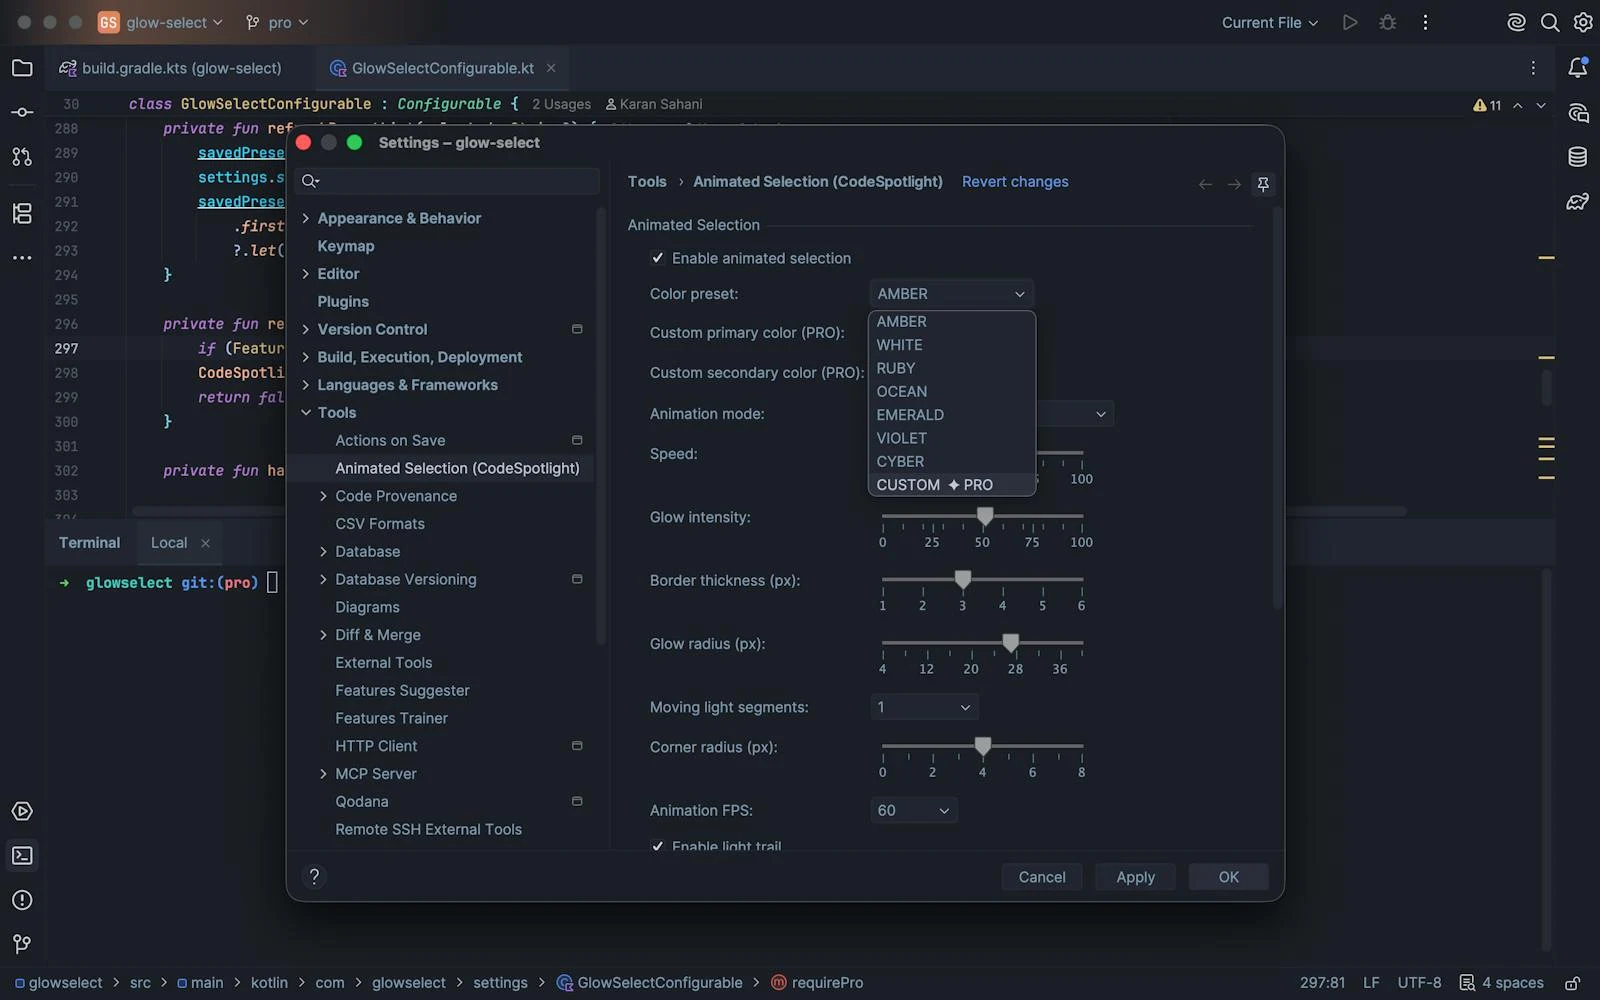
Task: Toggle Enable light trail checkbox
Action: pyautogui.click(x=657, y=846)
